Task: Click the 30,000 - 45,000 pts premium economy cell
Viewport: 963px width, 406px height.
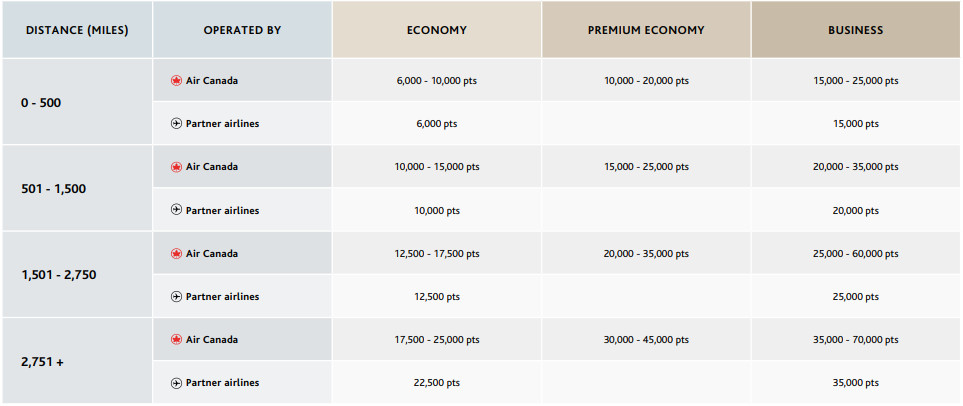Action: click(646, 340)
